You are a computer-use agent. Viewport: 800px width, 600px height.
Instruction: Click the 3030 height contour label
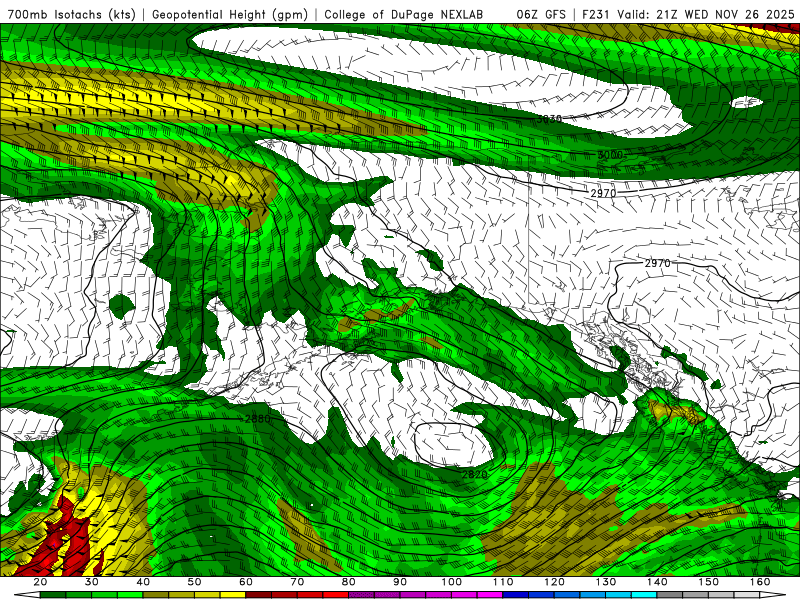pos(549,119)
